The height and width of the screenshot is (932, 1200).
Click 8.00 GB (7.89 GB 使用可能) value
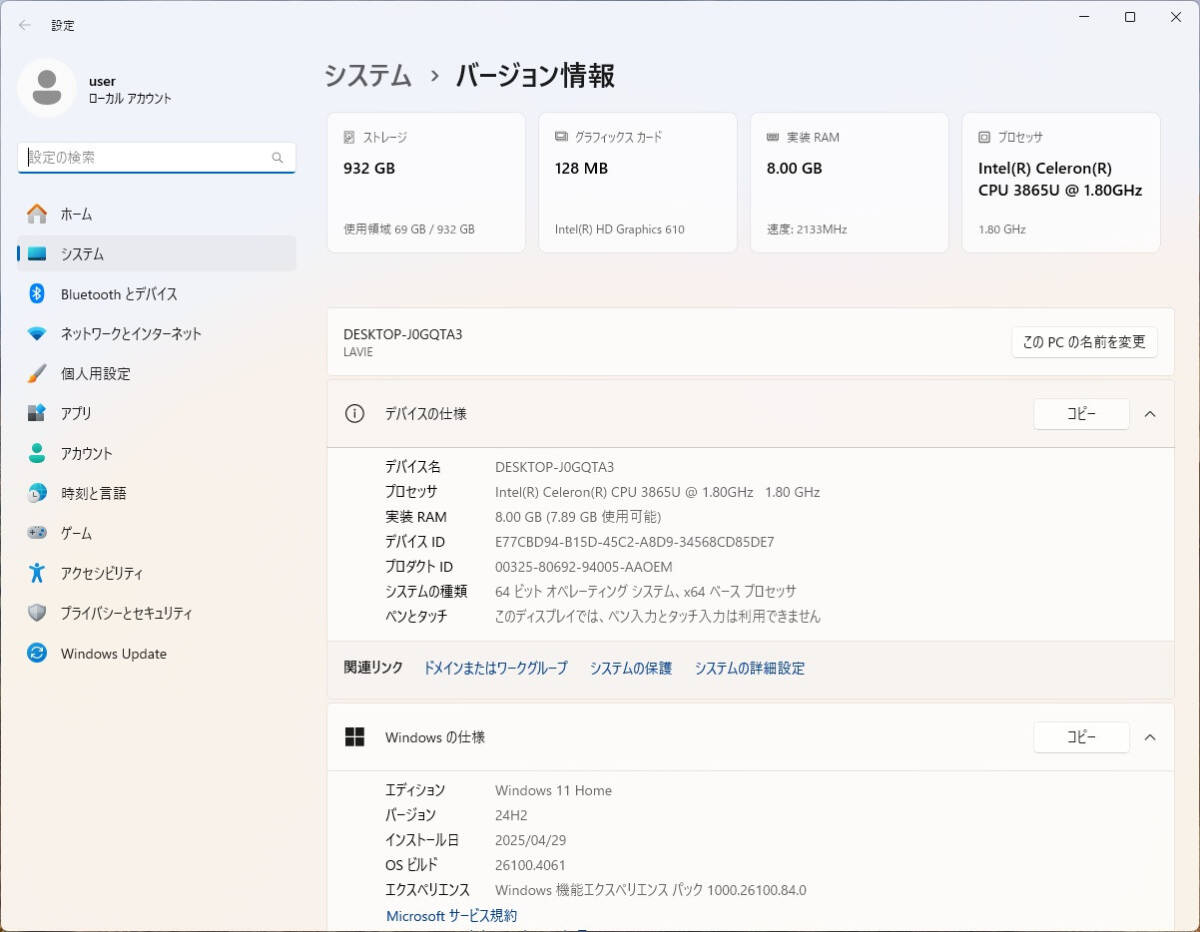coord(578,517)
